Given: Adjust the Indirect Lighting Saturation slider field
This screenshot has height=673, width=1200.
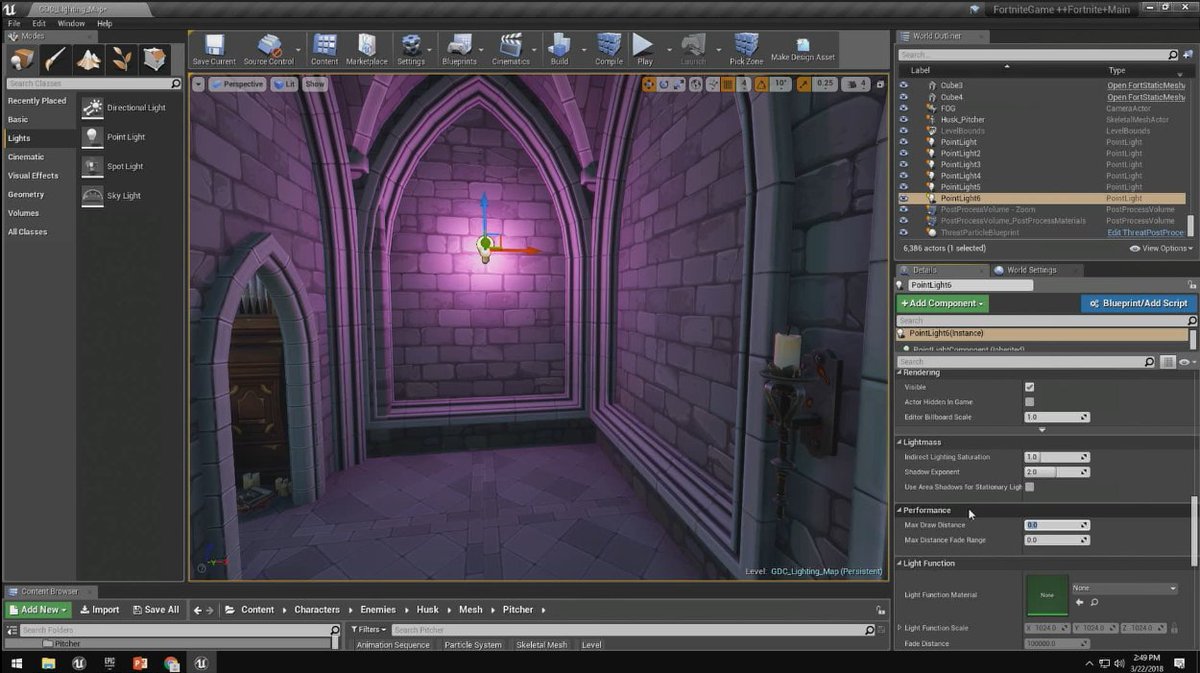Looking at the screenshot, I should (x=1056, y=457).
